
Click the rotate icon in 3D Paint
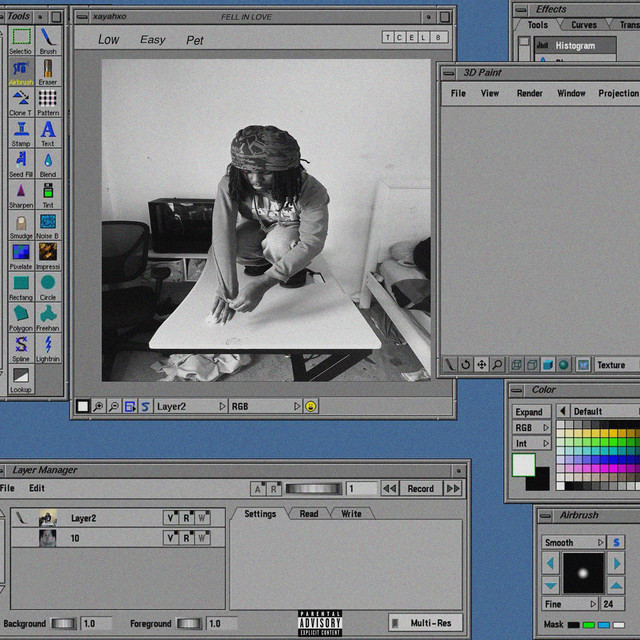tap(465, 364)
